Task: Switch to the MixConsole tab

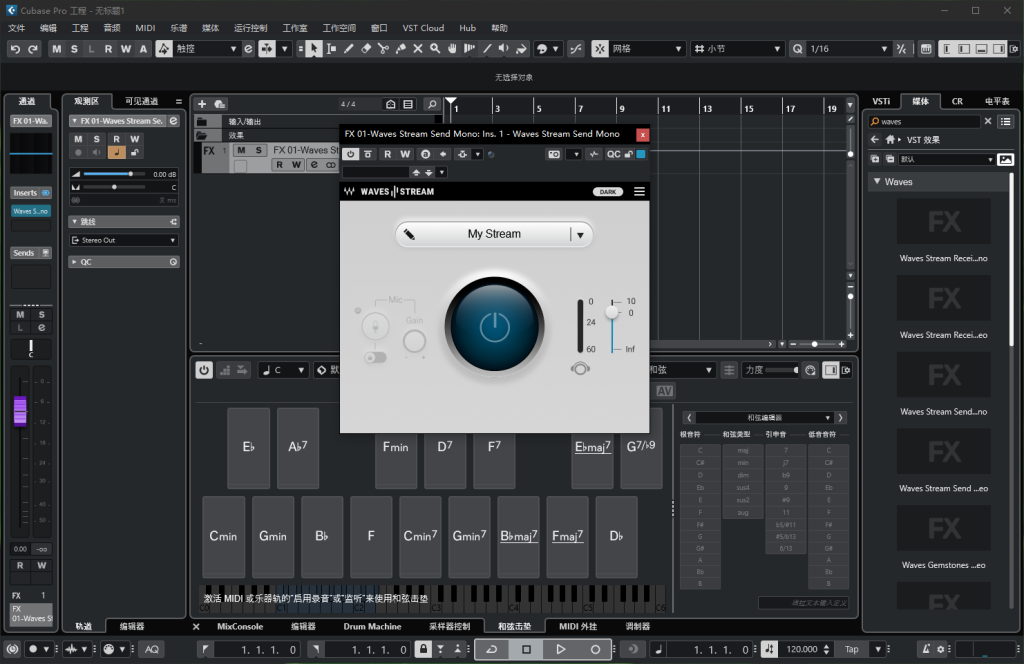Action: 240,626
